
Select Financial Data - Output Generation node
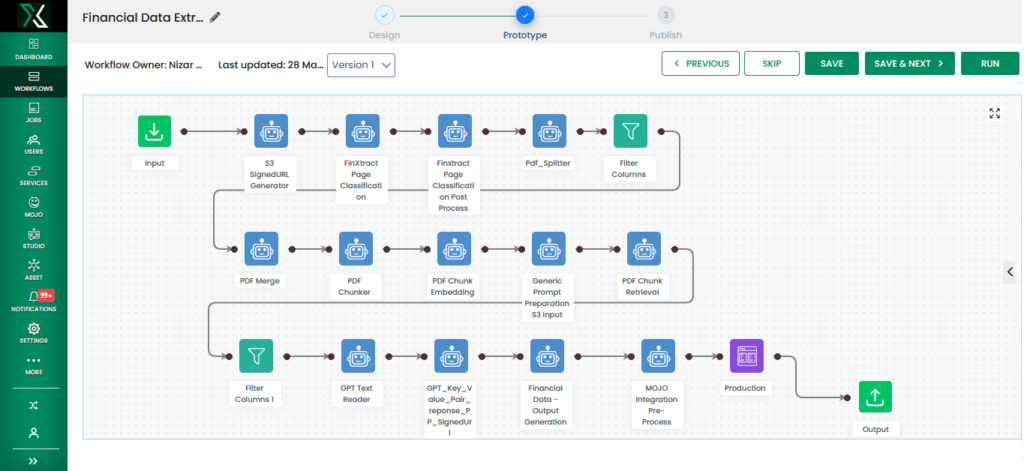pos(547,356)
